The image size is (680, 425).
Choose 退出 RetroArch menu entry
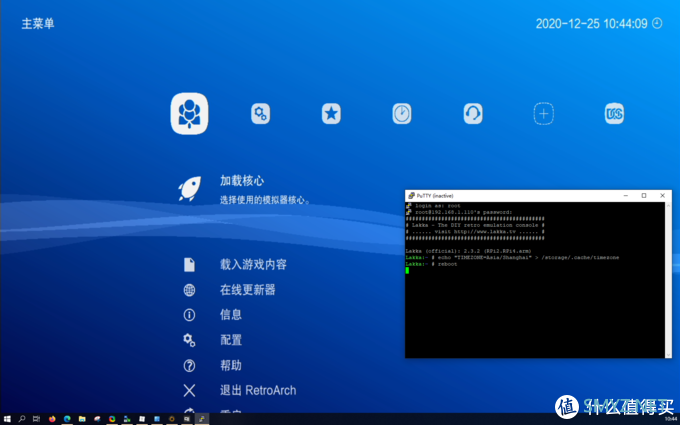(x=258, y=390)
